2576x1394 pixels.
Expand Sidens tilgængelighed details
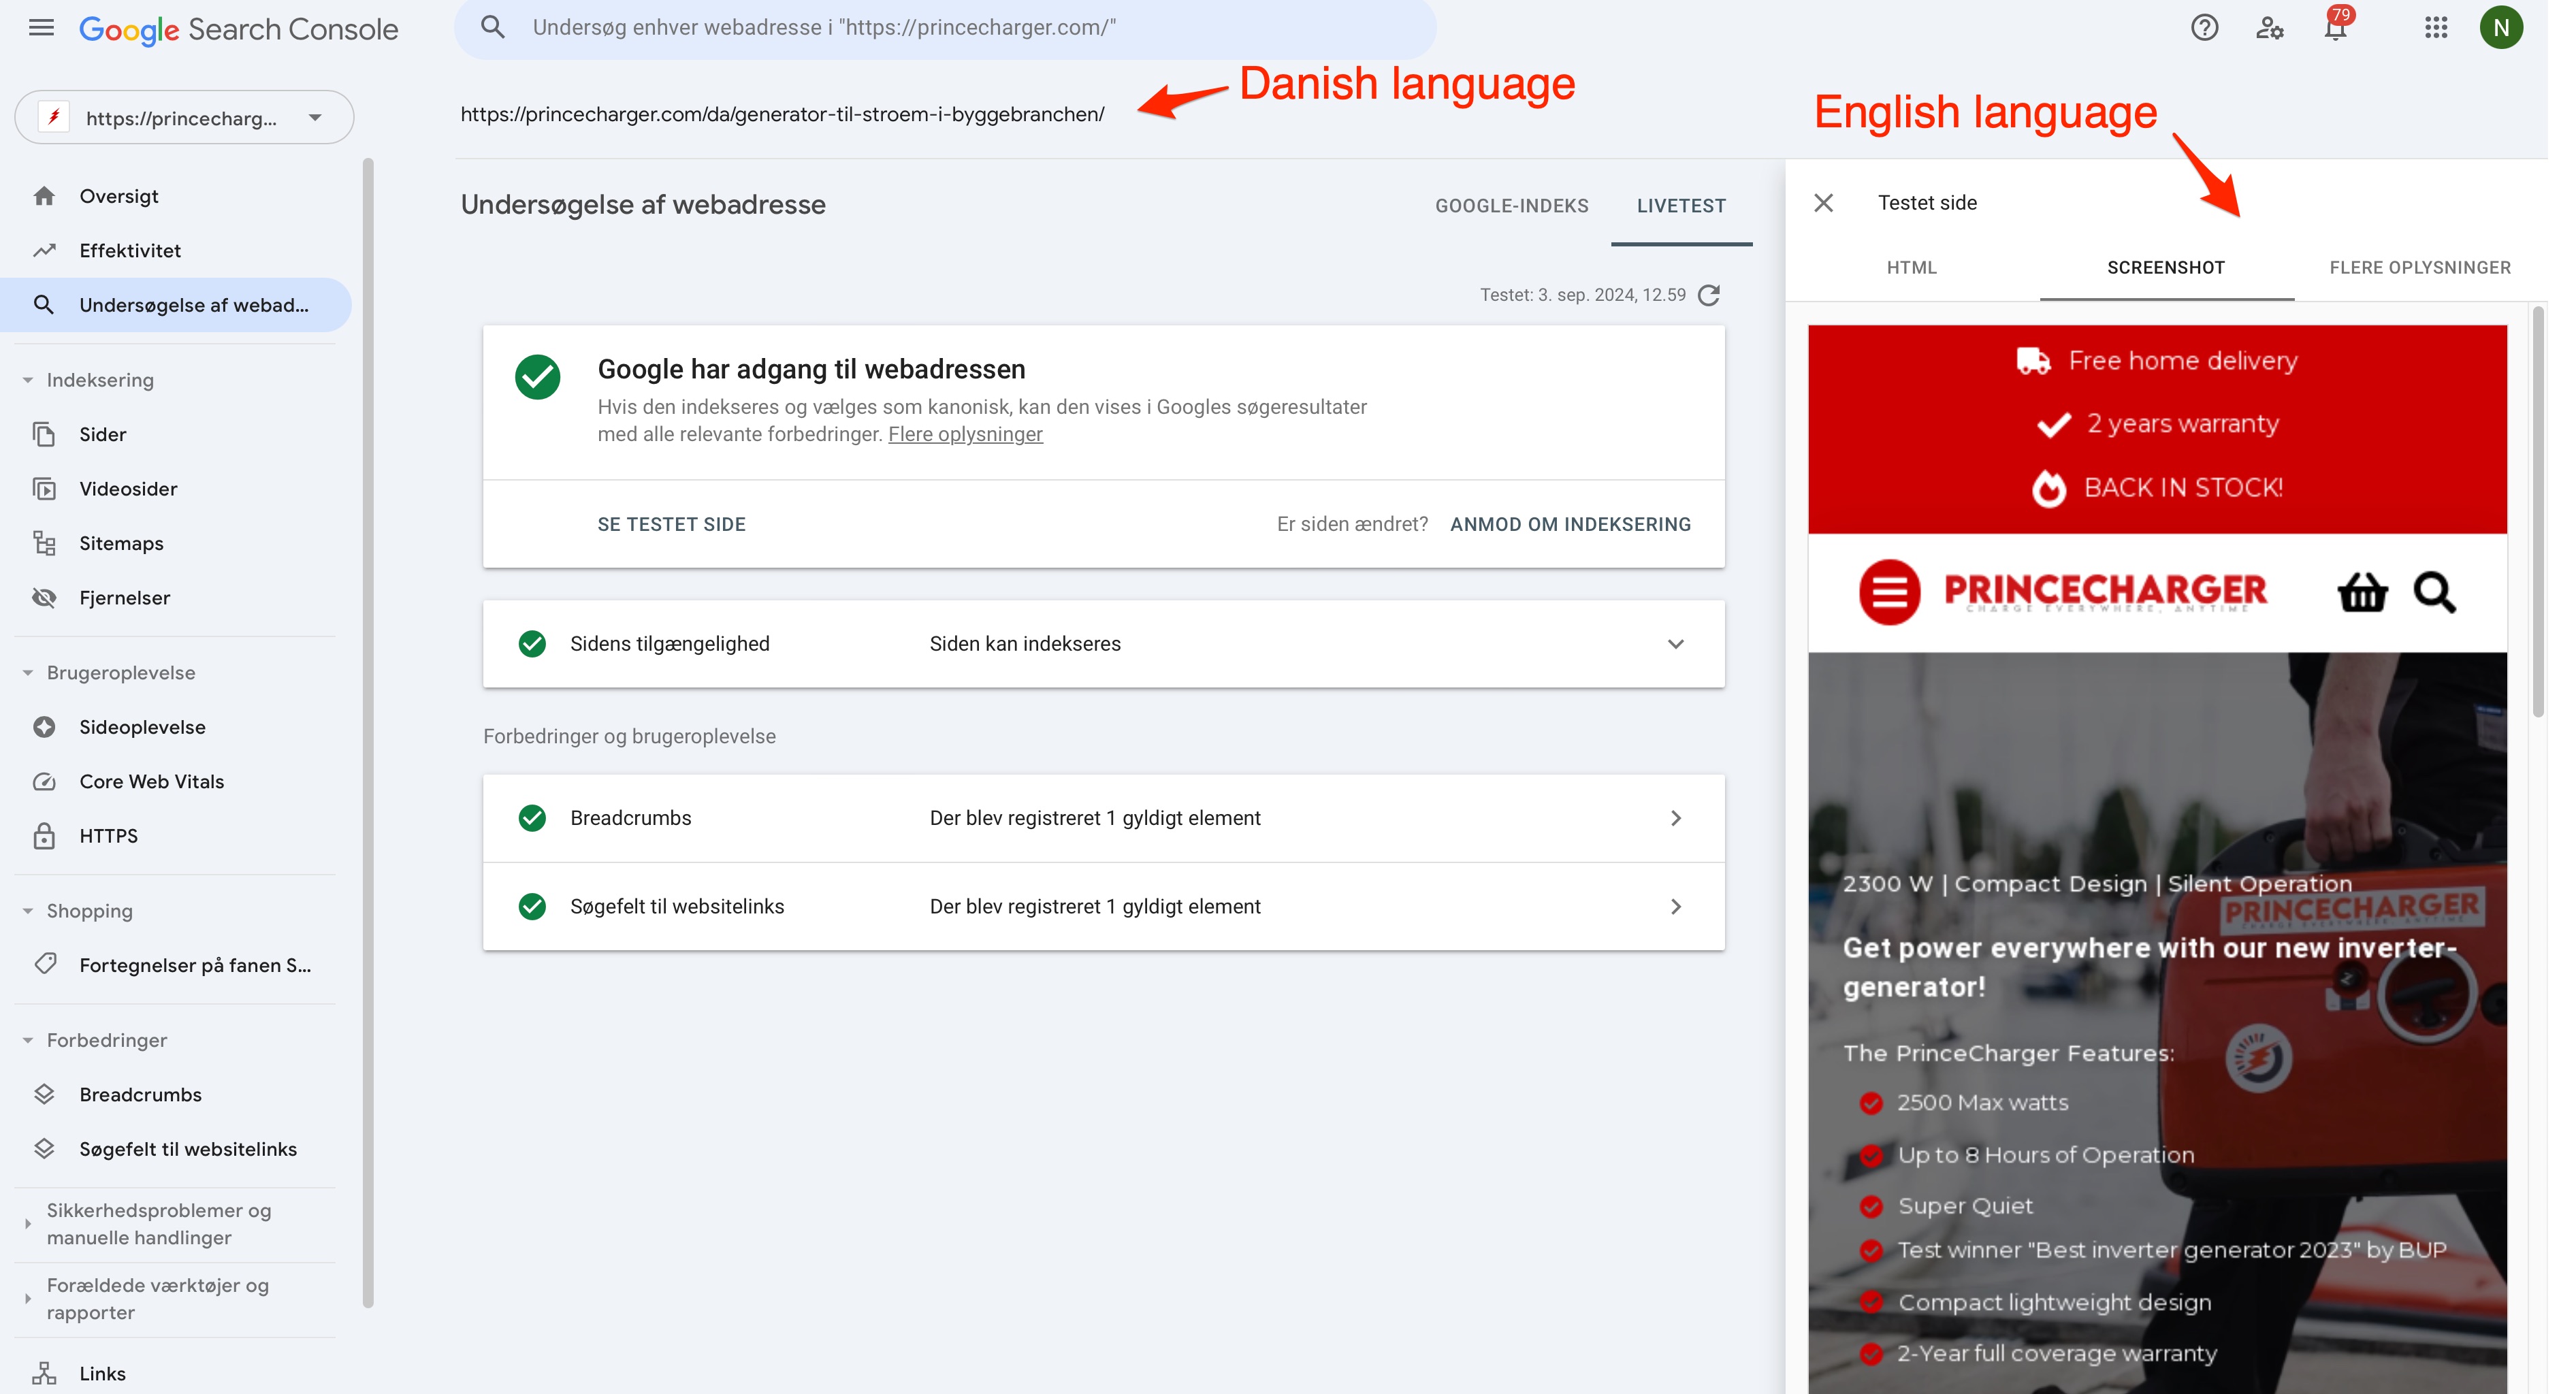coord(1676,644)
